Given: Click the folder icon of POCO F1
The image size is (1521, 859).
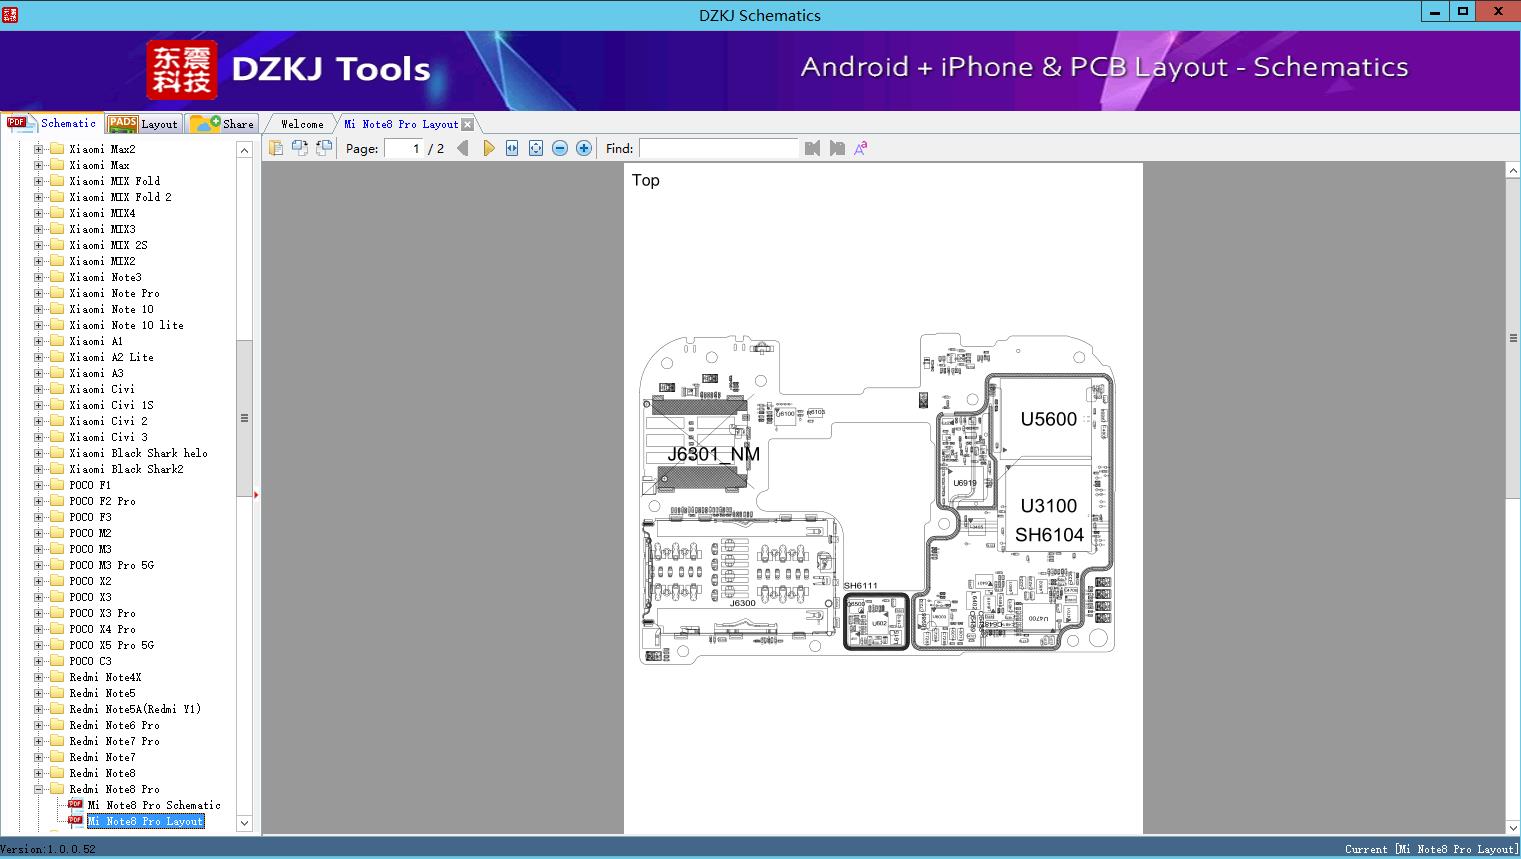Looking at the screenshot, I should pyautogui.click(x=57, y=485).
